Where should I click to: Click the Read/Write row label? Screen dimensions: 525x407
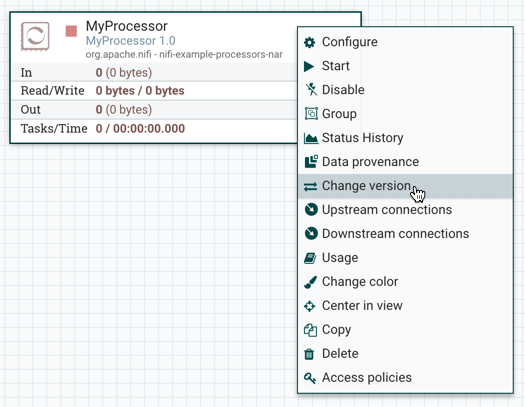[53, 91]
